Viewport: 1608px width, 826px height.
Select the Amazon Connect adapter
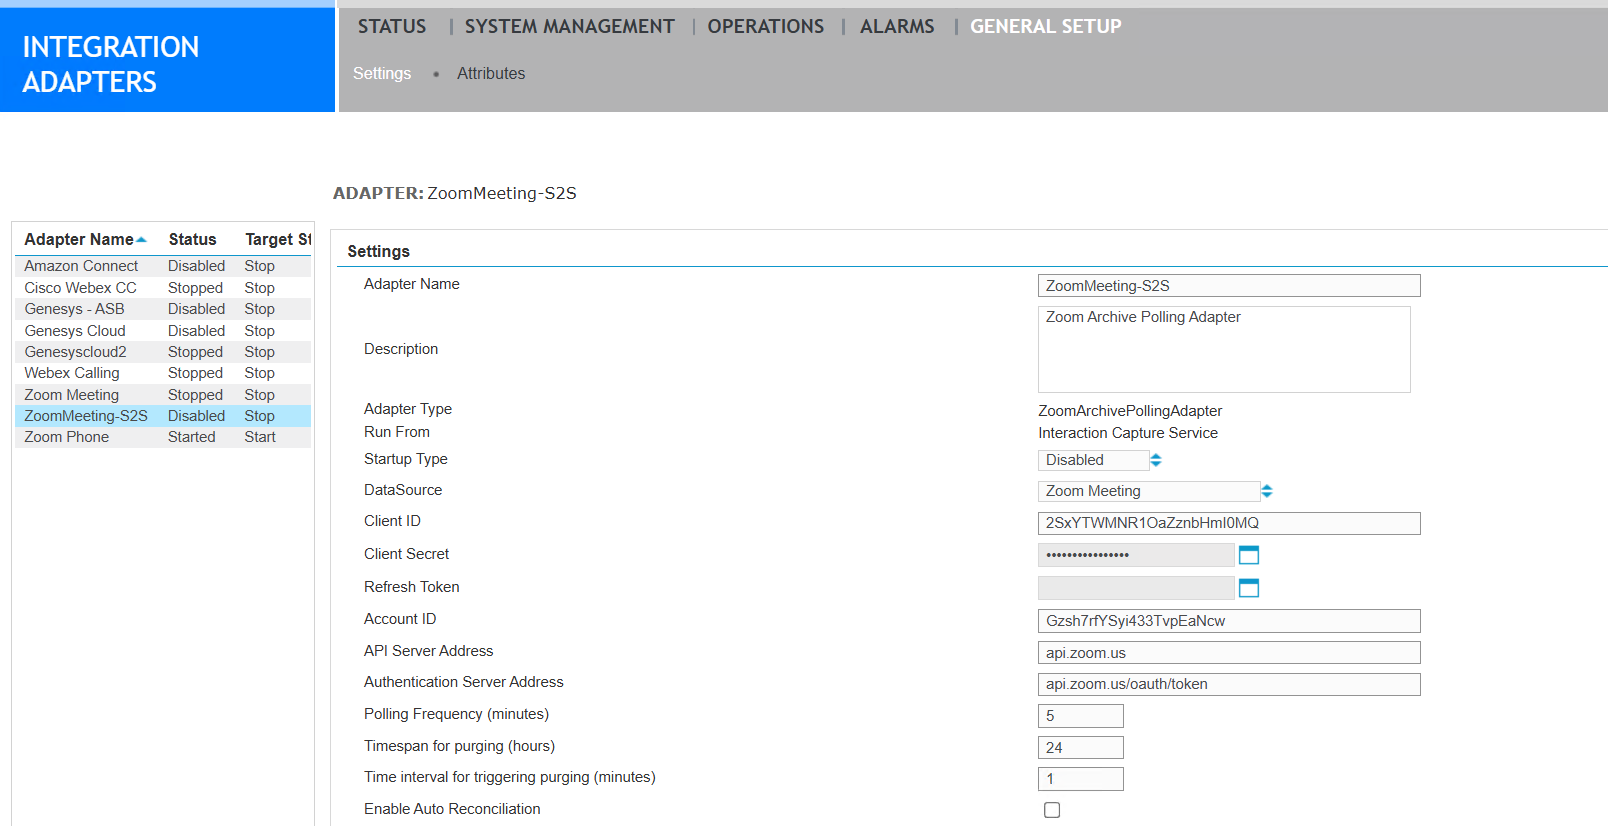click(x=81, y=266)
